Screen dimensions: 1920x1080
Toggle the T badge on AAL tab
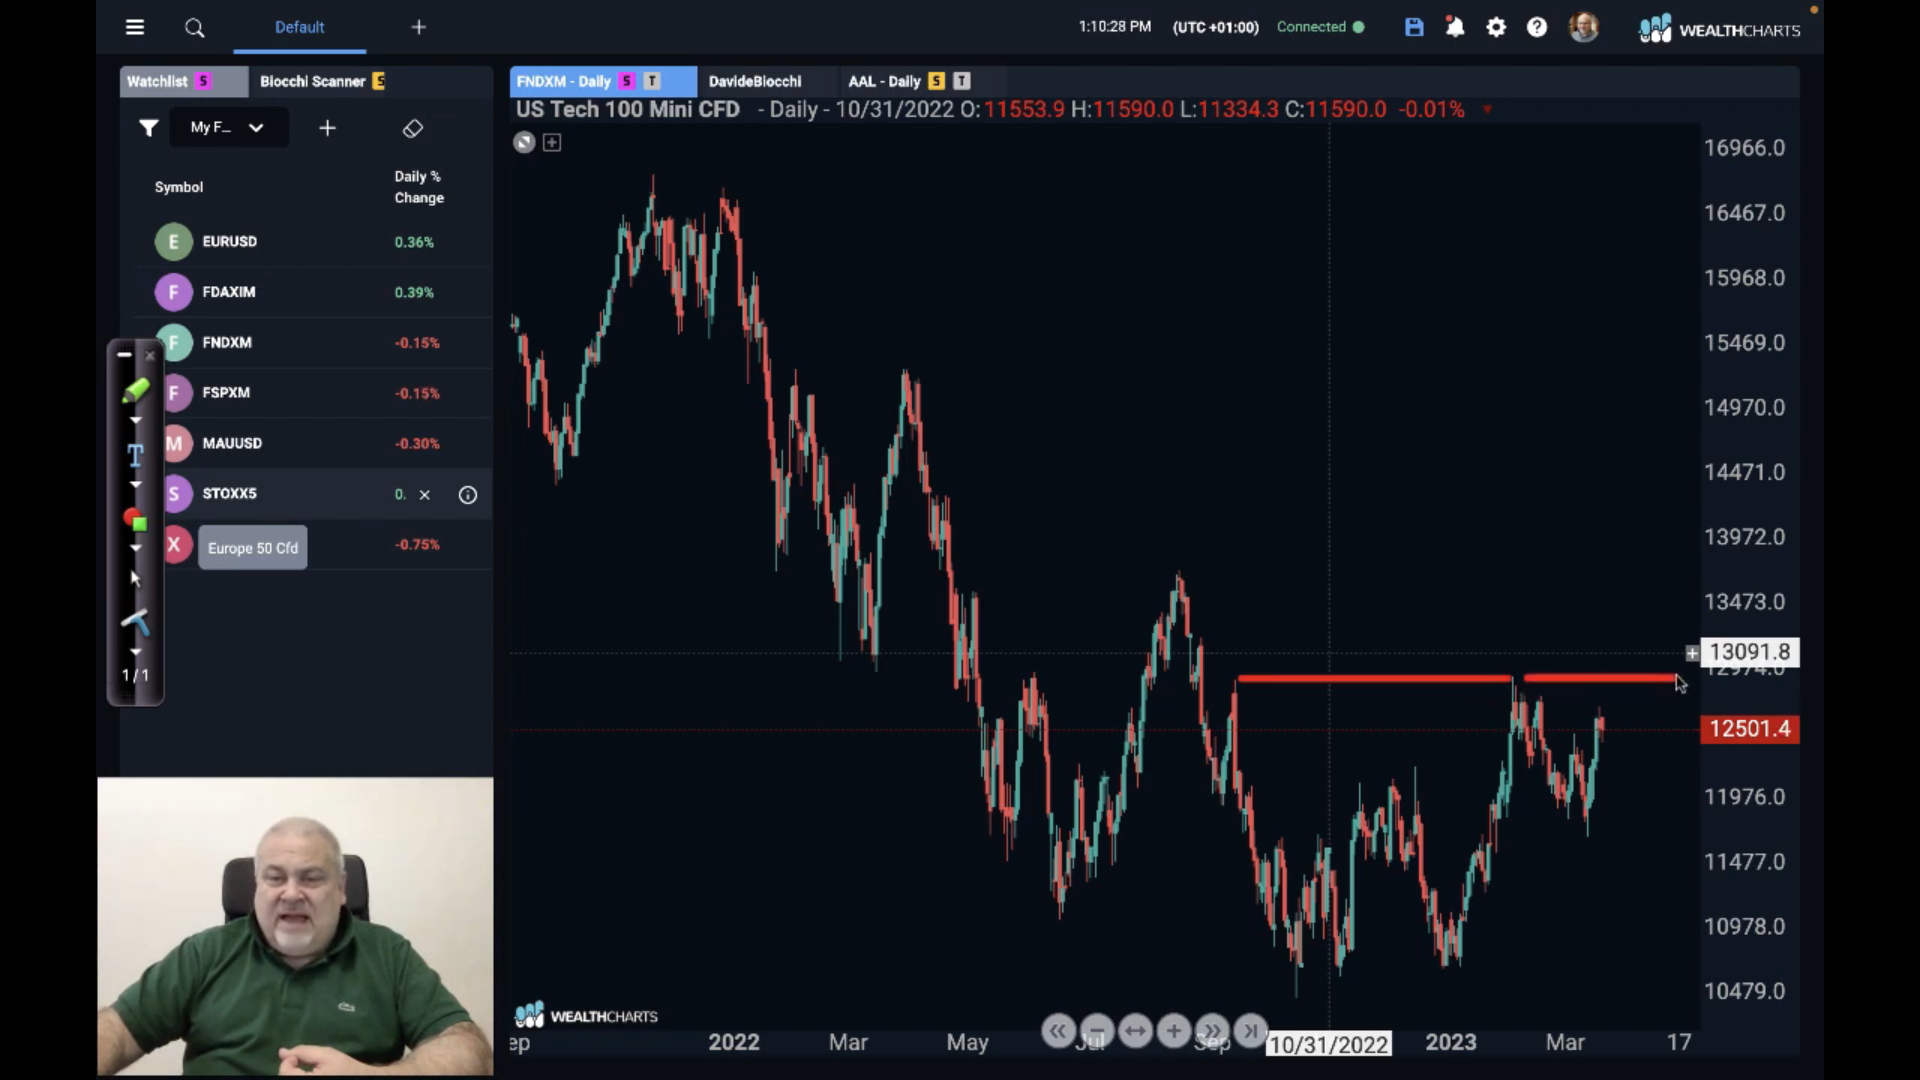point(961,81)
